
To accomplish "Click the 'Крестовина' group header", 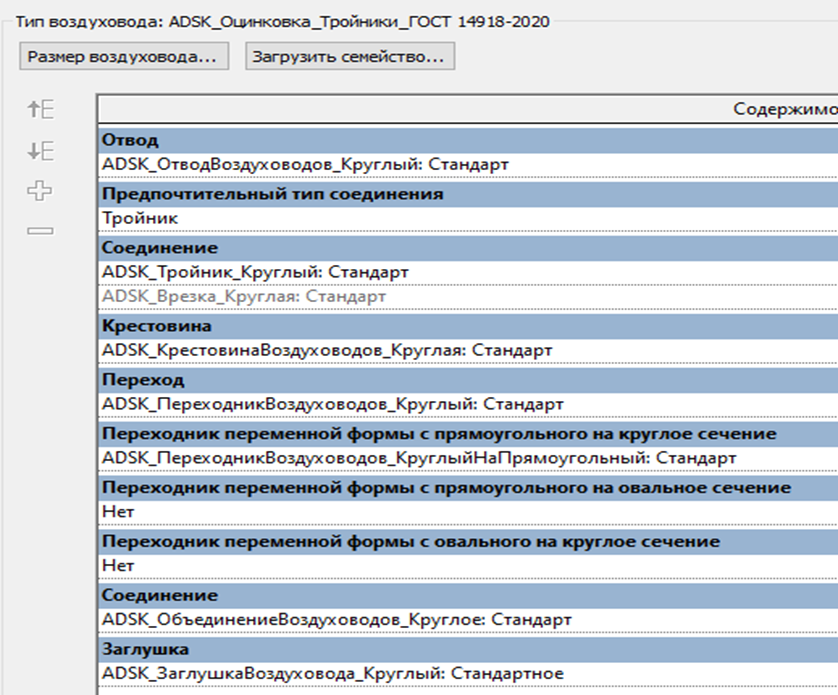I will click(468, 326).
